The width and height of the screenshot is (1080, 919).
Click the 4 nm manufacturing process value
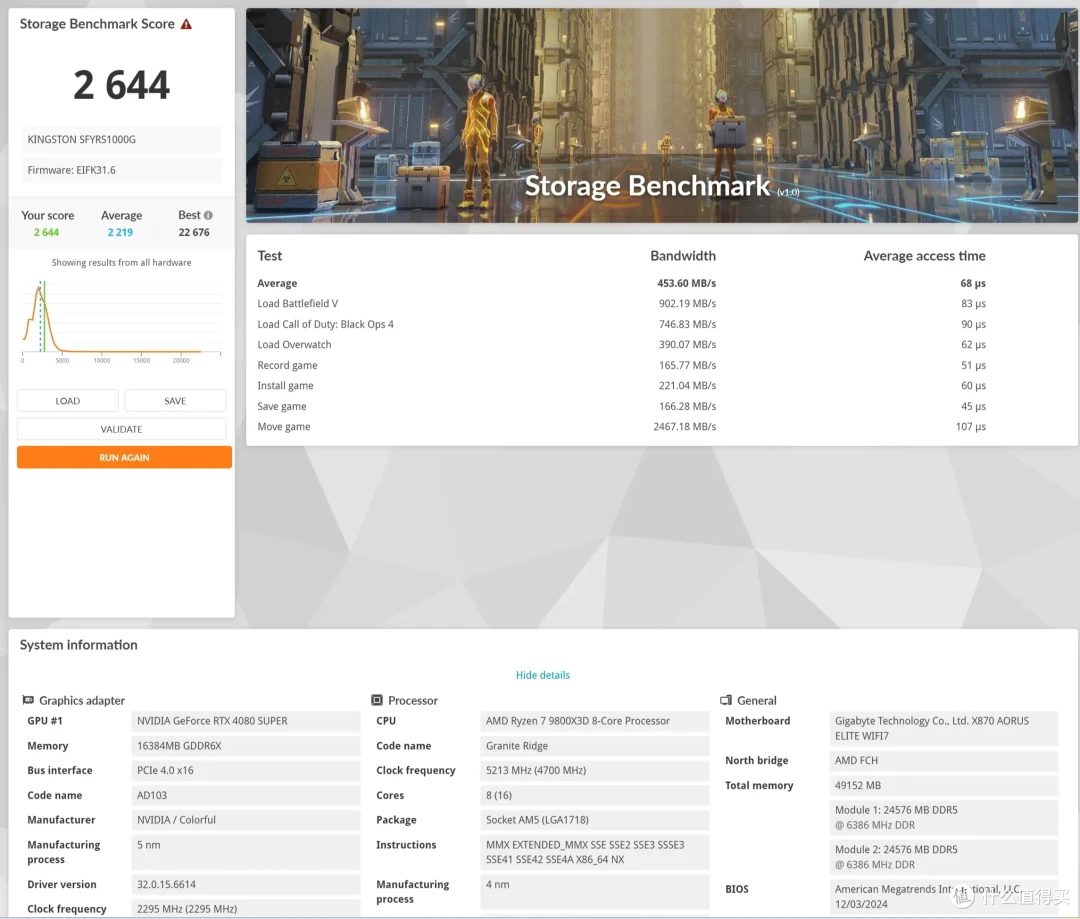594,891
